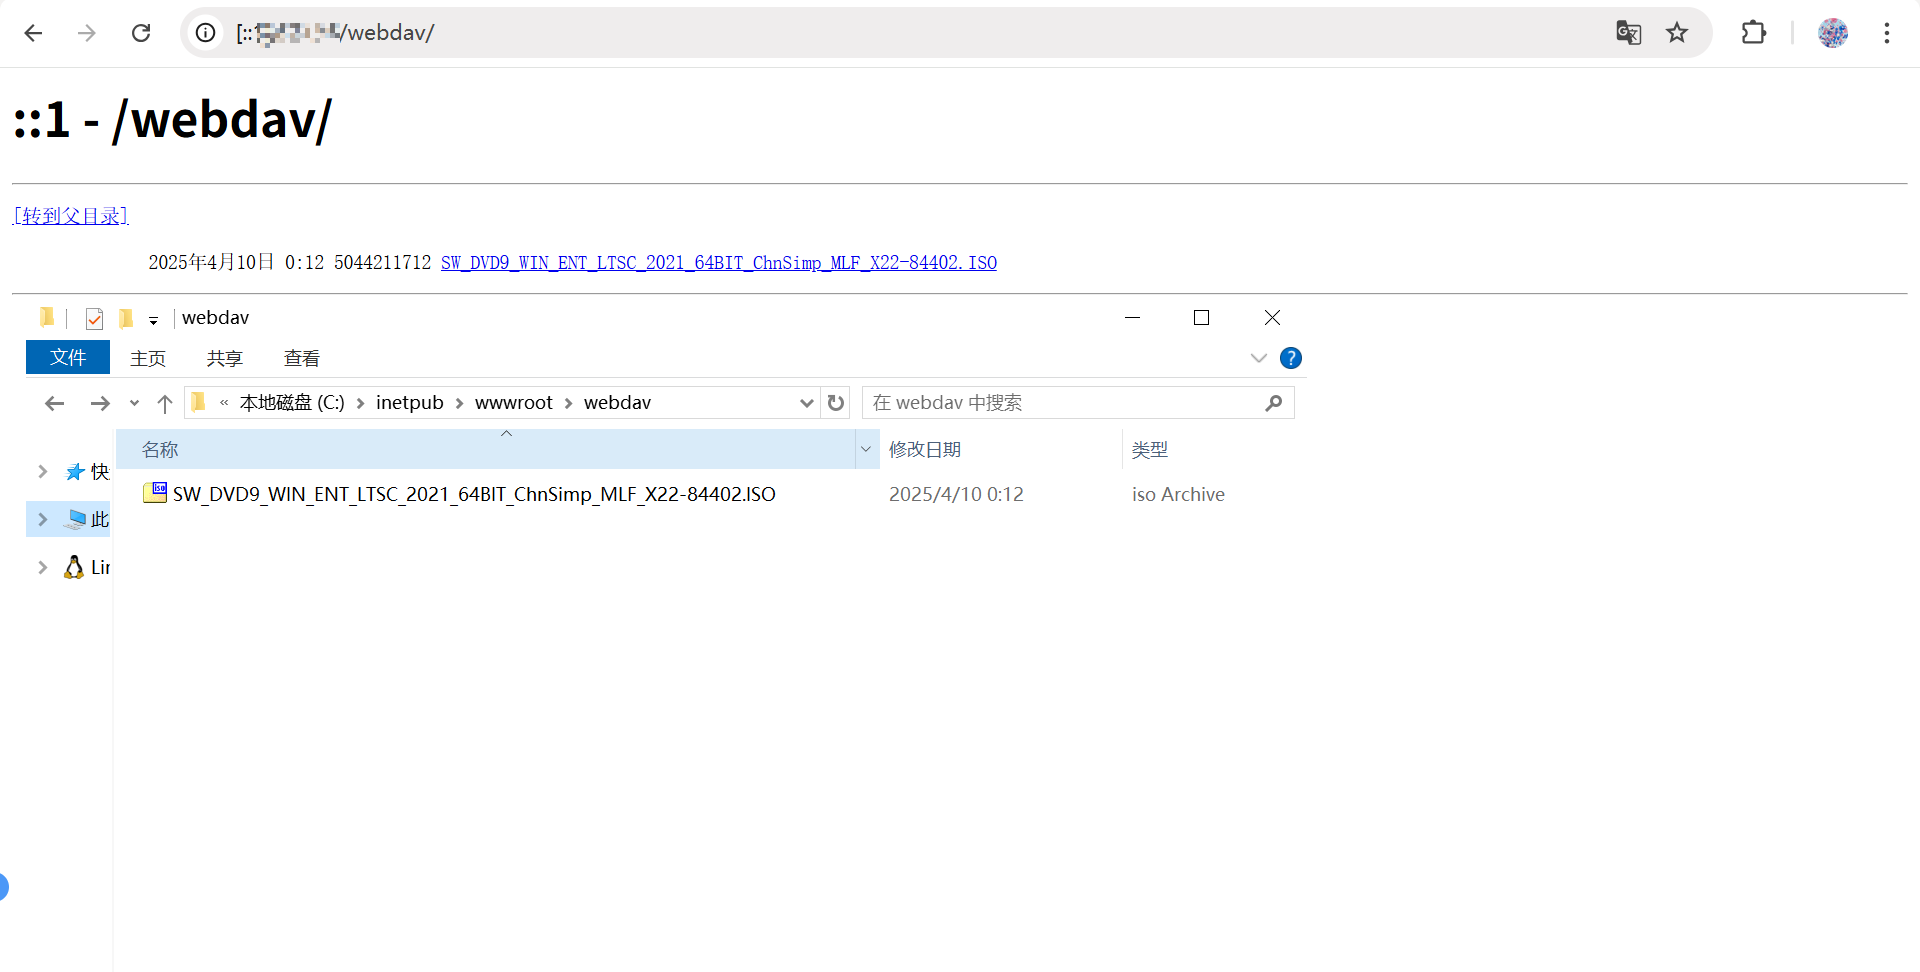Viewport: 1920px width, 972px height.
Task: Expand chevron after wwwroot in breadcrumb
Action: (568, 403)
